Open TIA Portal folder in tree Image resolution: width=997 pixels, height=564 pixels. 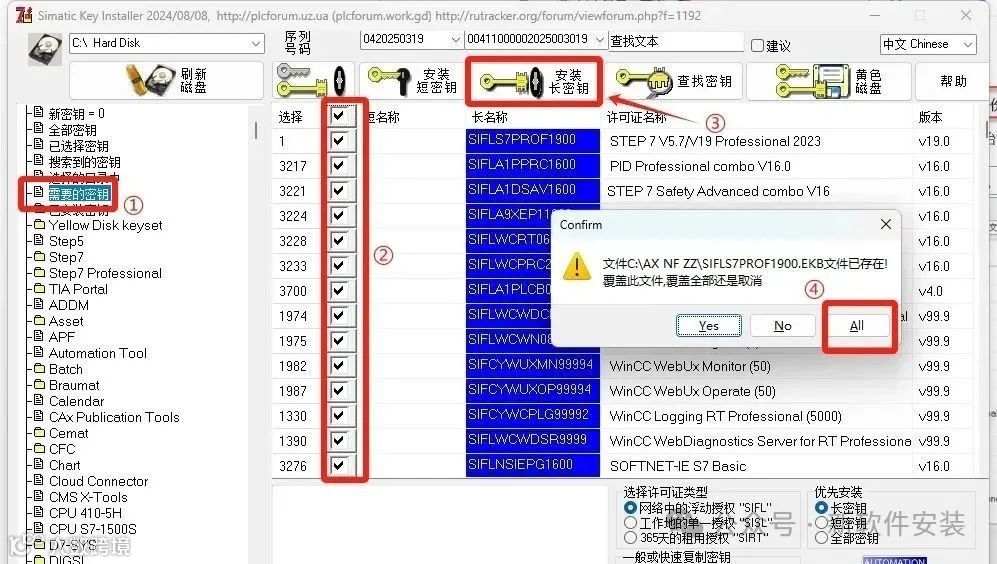(x=78, y=289)
